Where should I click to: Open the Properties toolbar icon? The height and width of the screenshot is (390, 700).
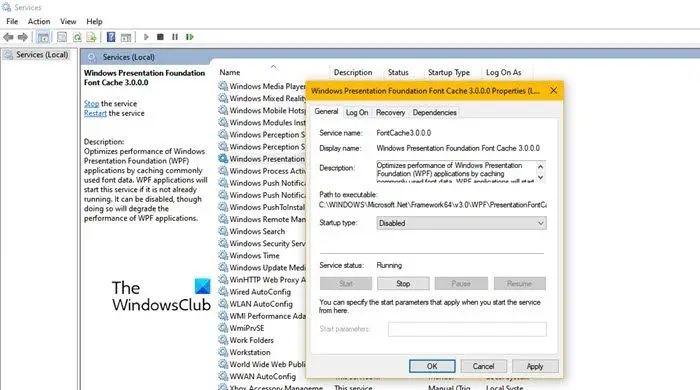pyautogui.click(x=62, y=37)
